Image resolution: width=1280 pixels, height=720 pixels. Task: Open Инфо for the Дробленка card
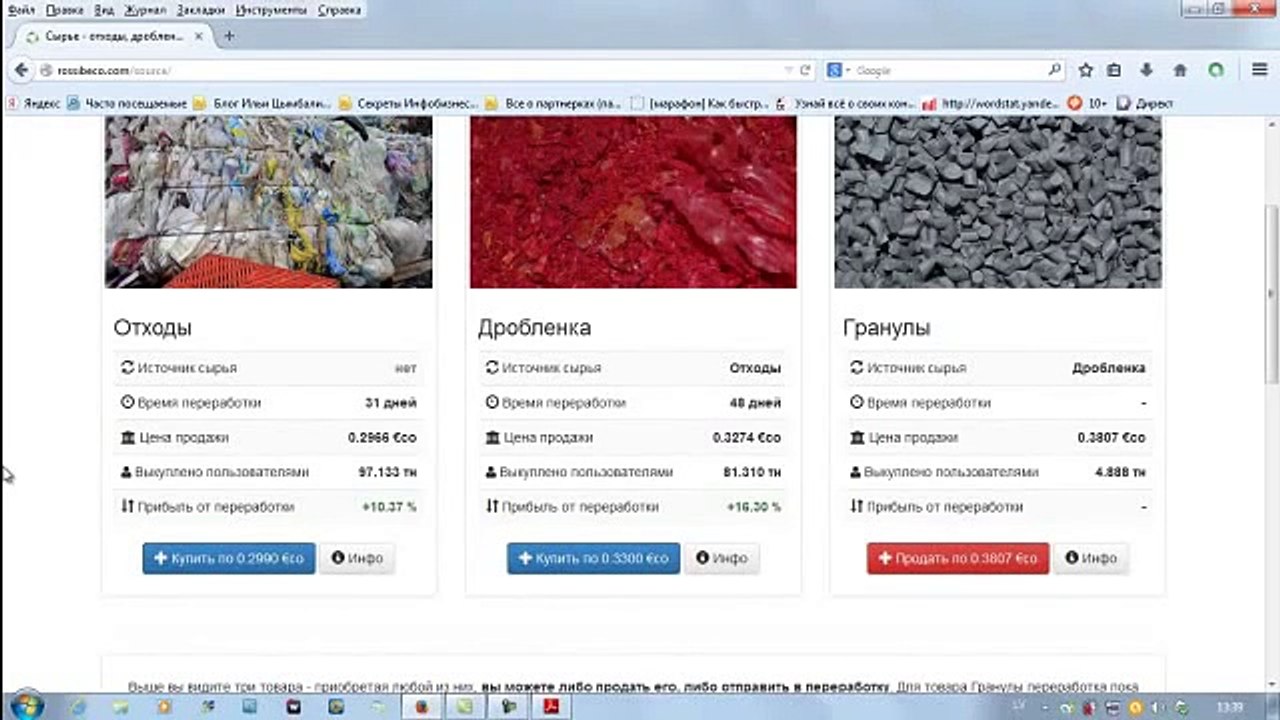(x=722, y=558)
